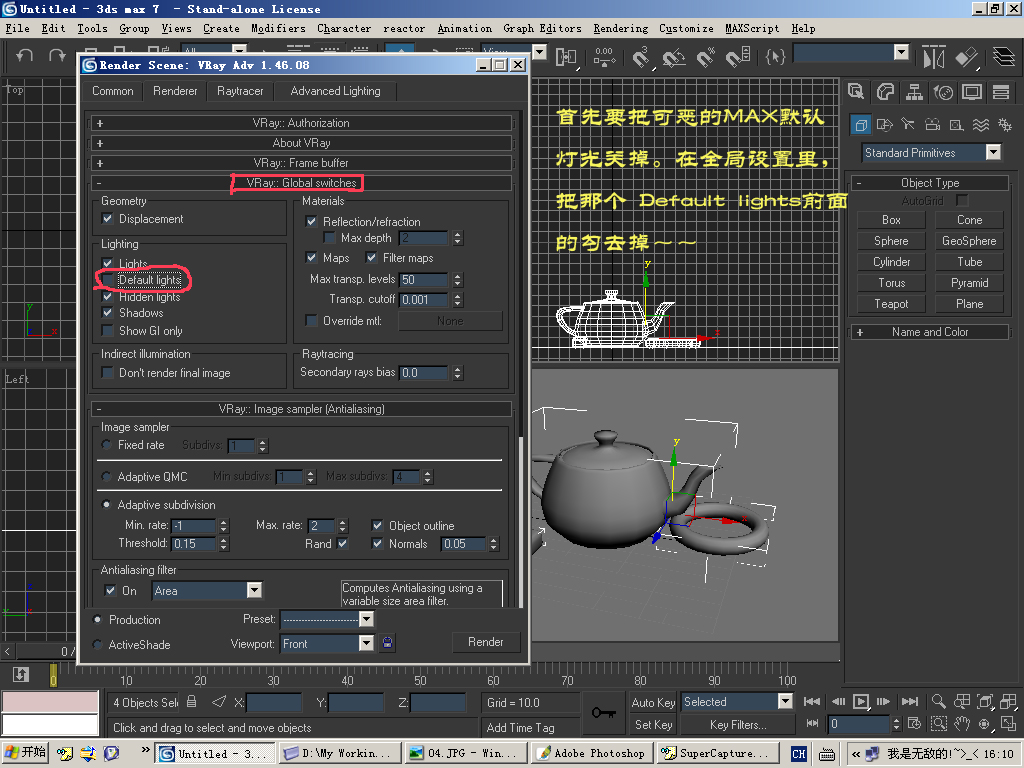Toggle the Hidden lights checkbox
The height and width of the screenshot is (768, 1024).
point(108,296)
